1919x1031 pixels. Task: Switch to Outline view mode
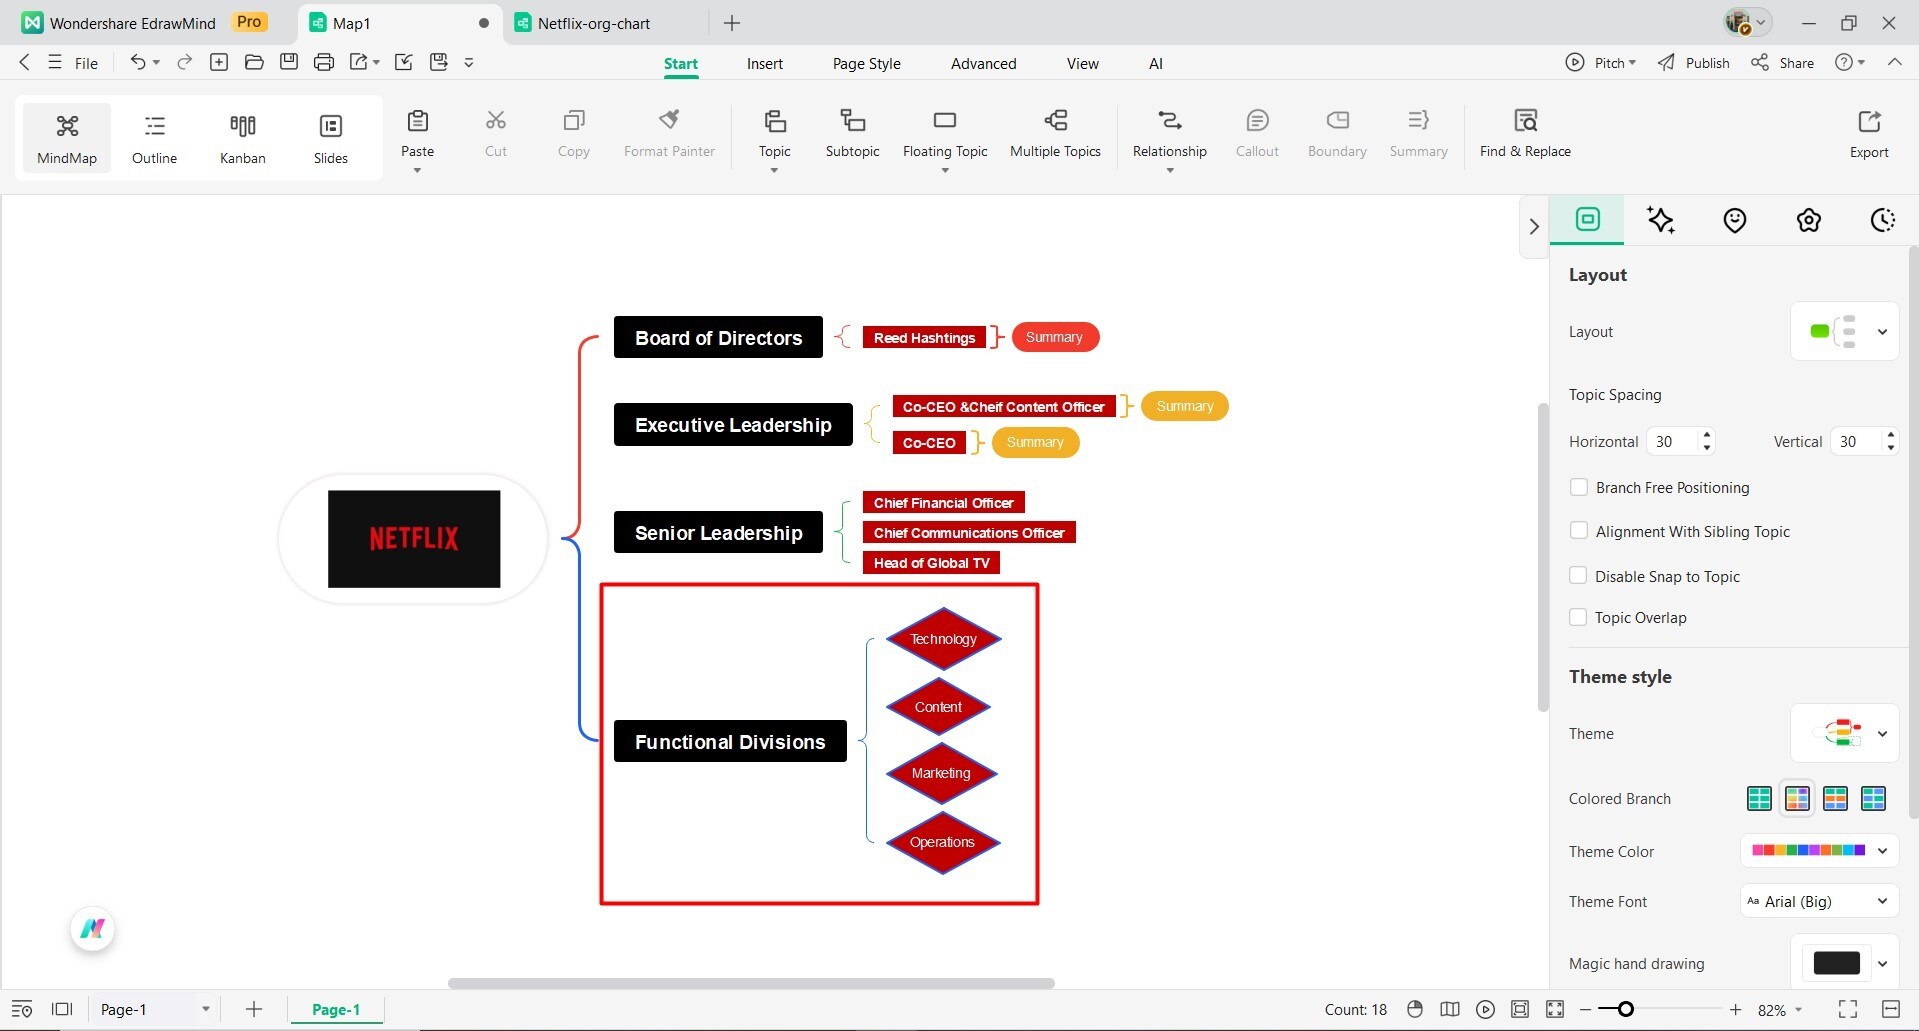pos(154,138)
